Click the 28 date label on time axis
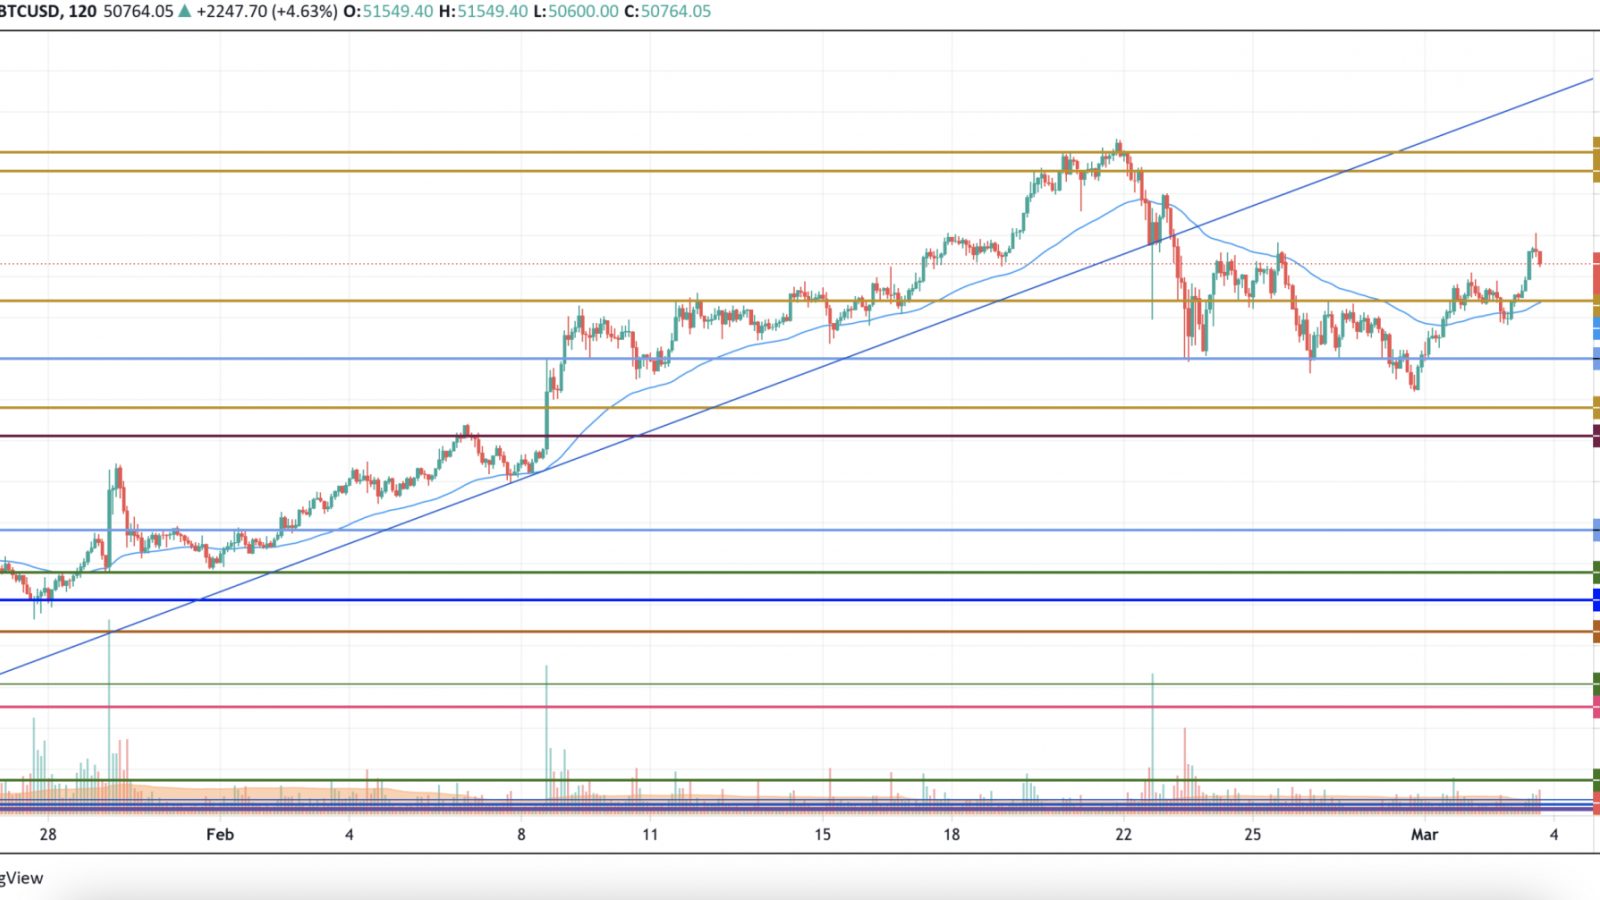The width and height of the screenshot is (1600, 900). tap(48, 834)
